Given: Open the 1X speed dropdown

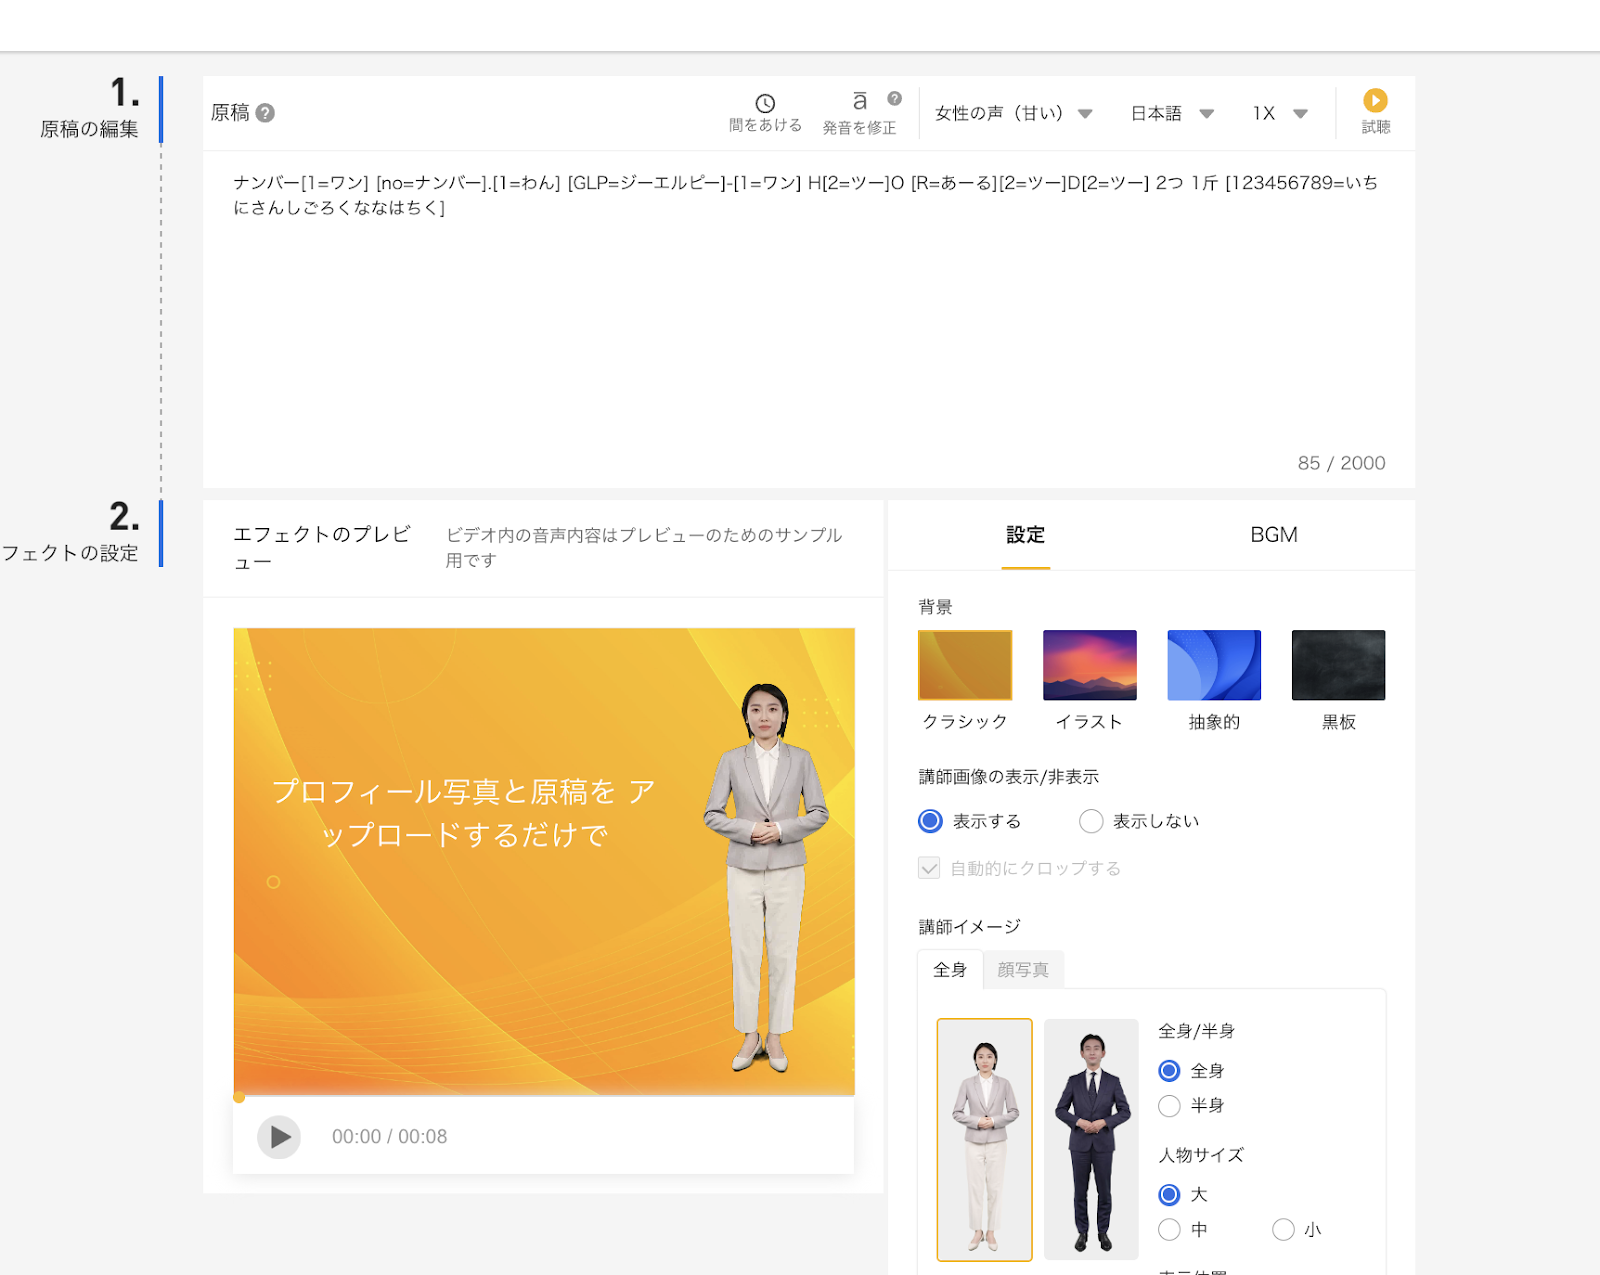Looking at the screenshot, I should 1280,113.
